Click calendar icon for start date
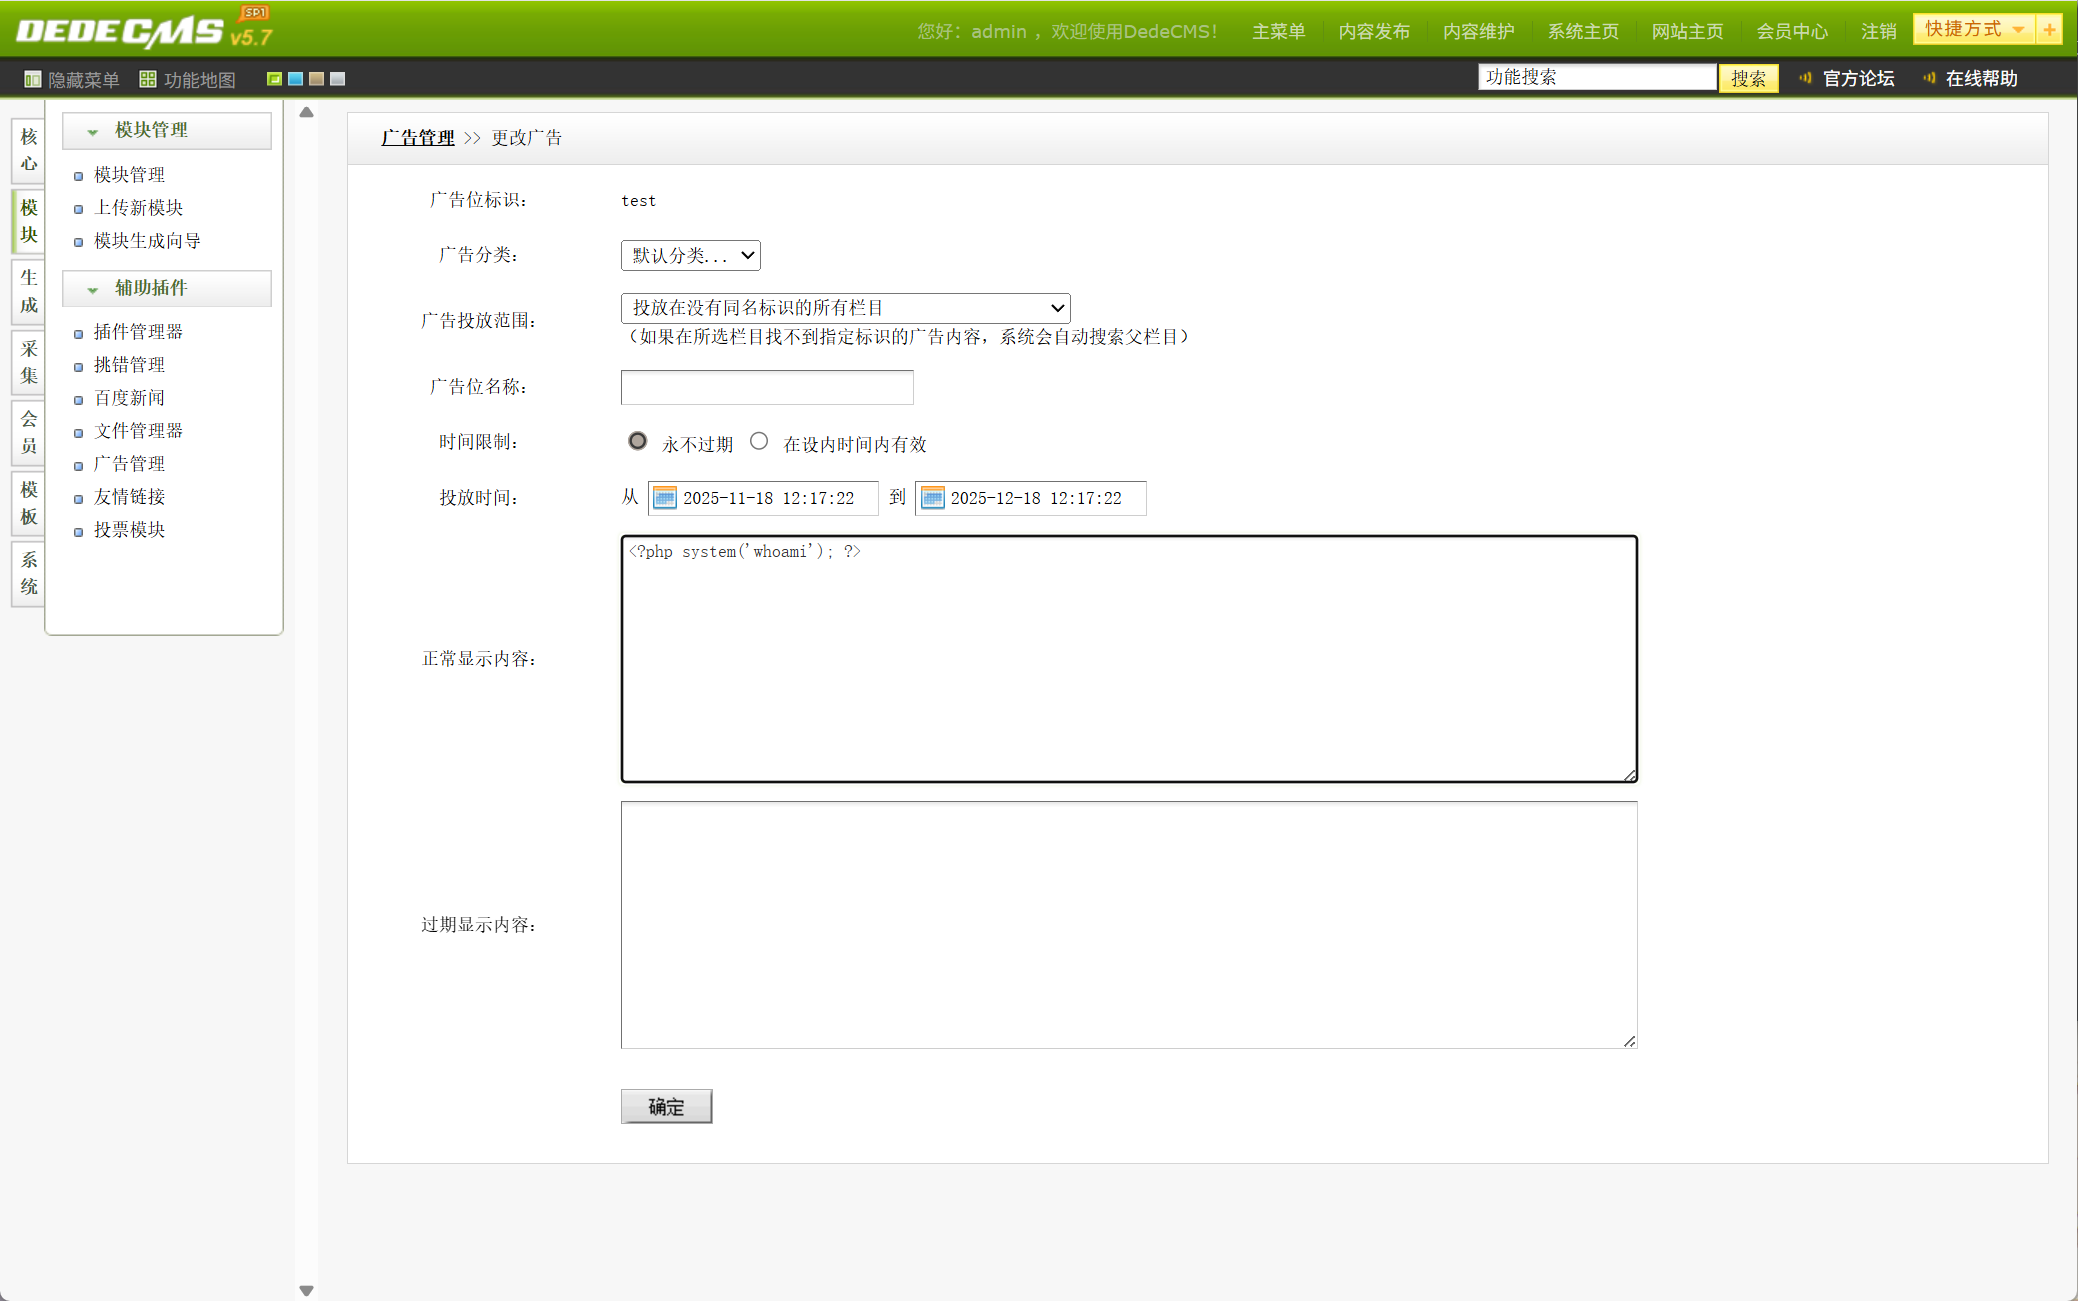This screenshot has height=1301, width=2078. coord(665,498)
